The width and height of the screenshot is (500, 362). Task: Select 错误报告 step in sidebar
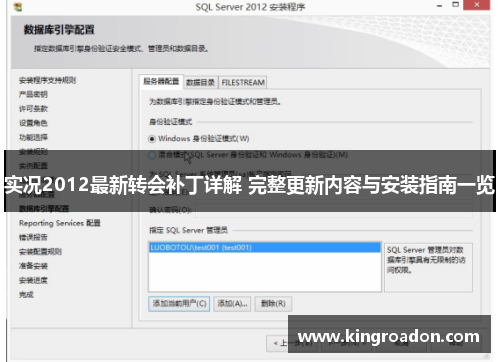point(33,237)
